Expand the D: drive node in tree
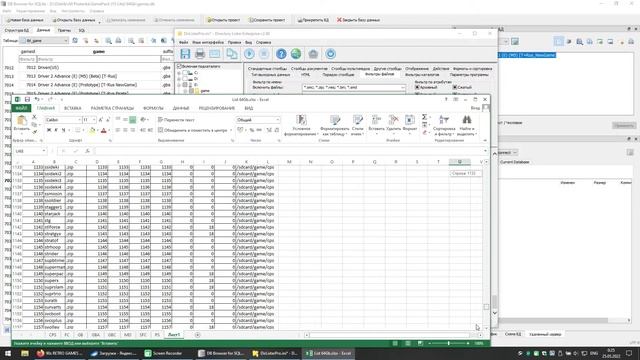 (179, 79)
